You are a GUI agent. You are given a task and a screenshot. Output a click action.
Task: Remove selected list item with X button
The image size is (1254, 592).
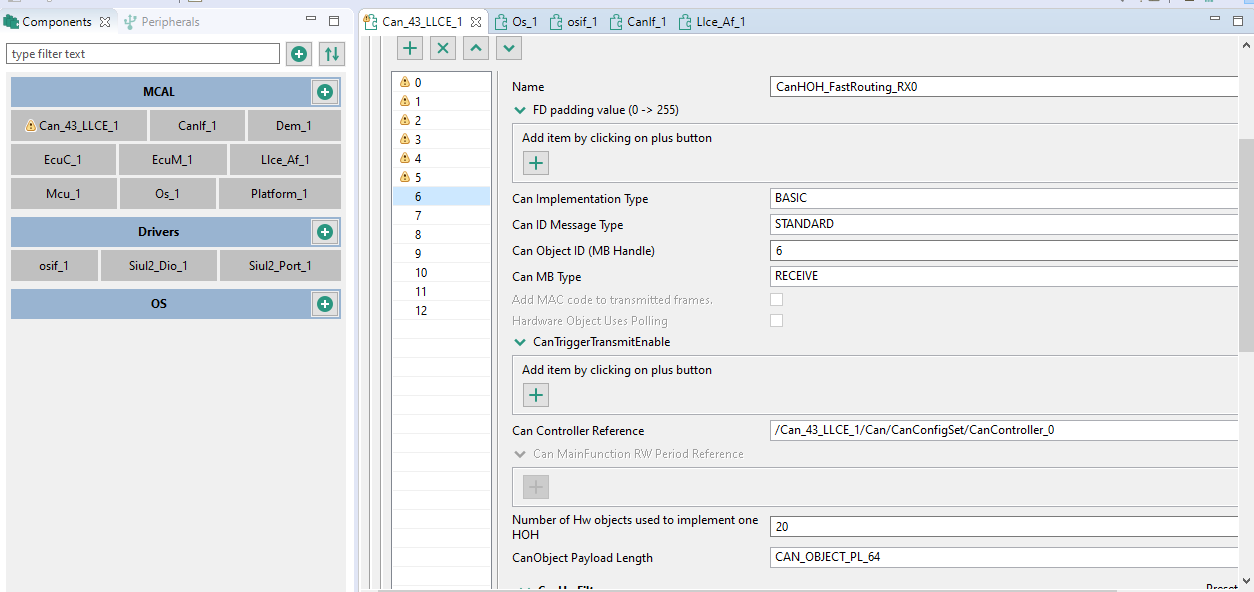(443, 47)
